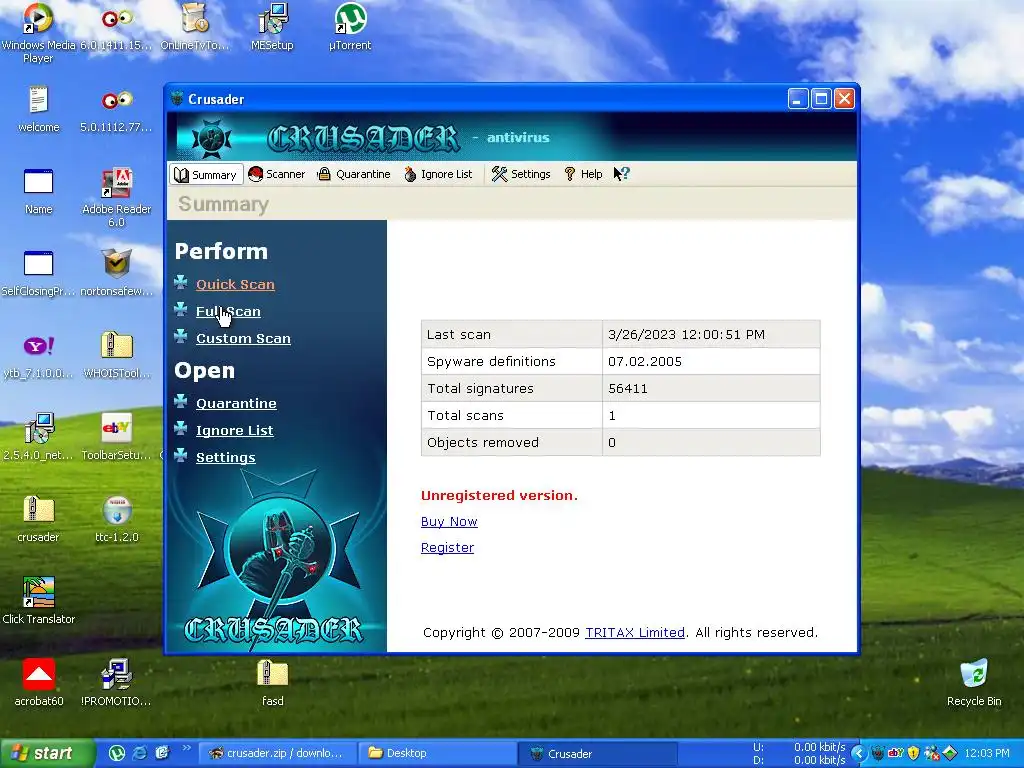Viewport: 1024px width, 768px height.
Task: Click the taskbar clock showing 12:03 PM
Action: coord(987,753)
